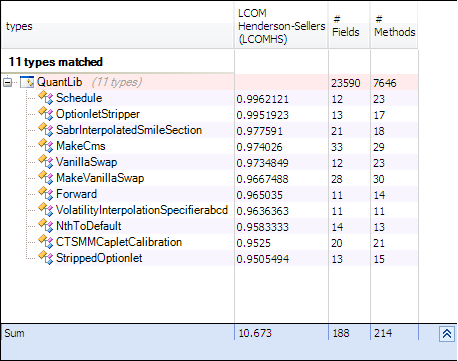Click the MakeCms type icon
This screenshot has width=458, height=361.
click(46, 146)
